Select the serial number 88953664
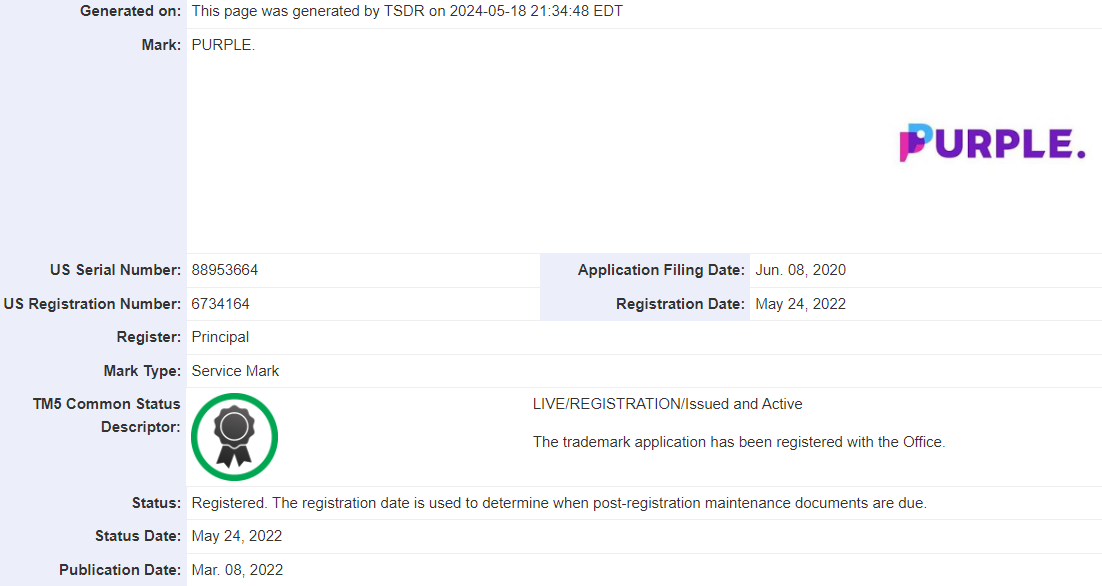This screenshot has height=586, width=1102. pos(225,270)
